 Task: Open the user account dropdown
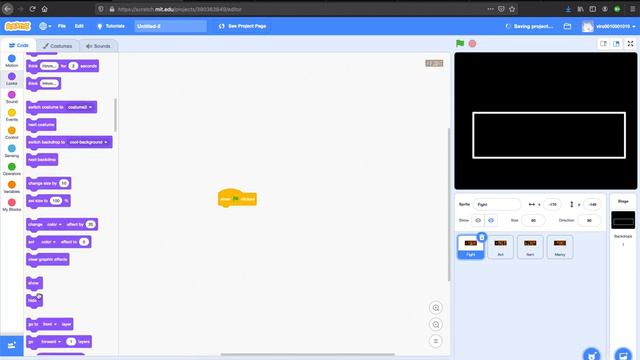(609, 26)
